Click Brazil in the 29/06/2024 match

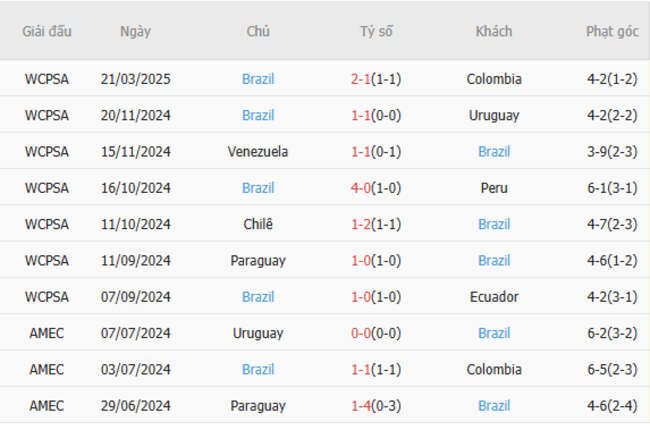coord(494,406)
